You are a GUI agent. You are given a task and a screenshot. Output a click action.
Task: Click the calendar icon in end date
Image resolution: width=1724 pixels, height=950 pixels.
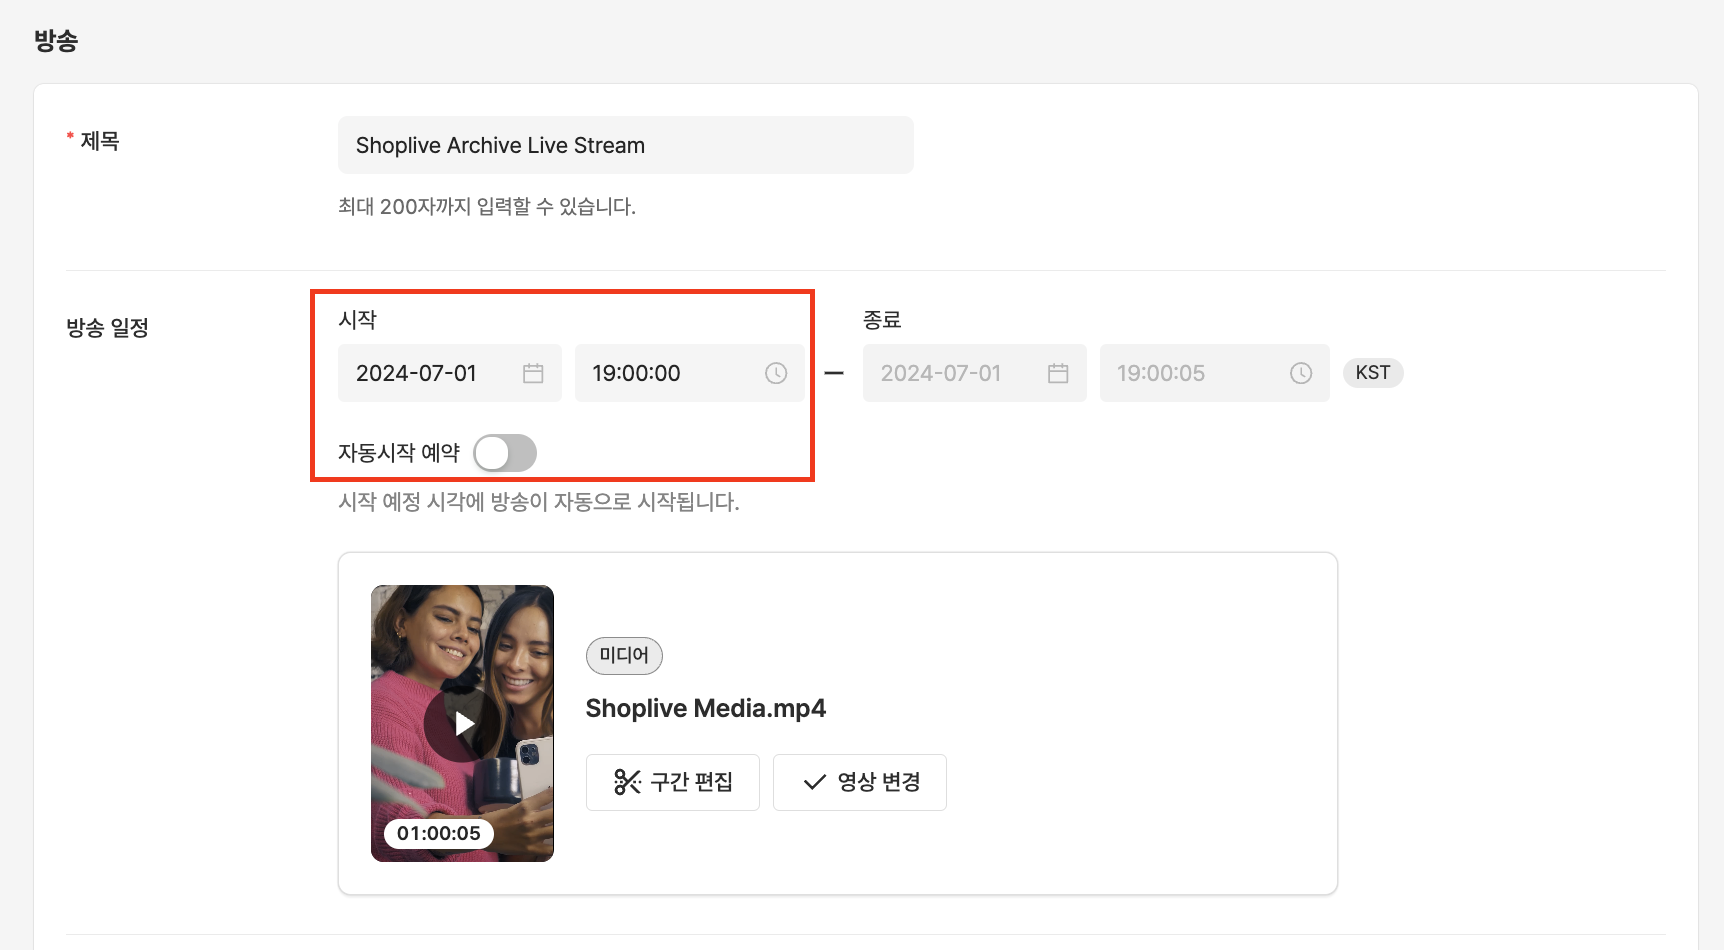click(1058, 373)
